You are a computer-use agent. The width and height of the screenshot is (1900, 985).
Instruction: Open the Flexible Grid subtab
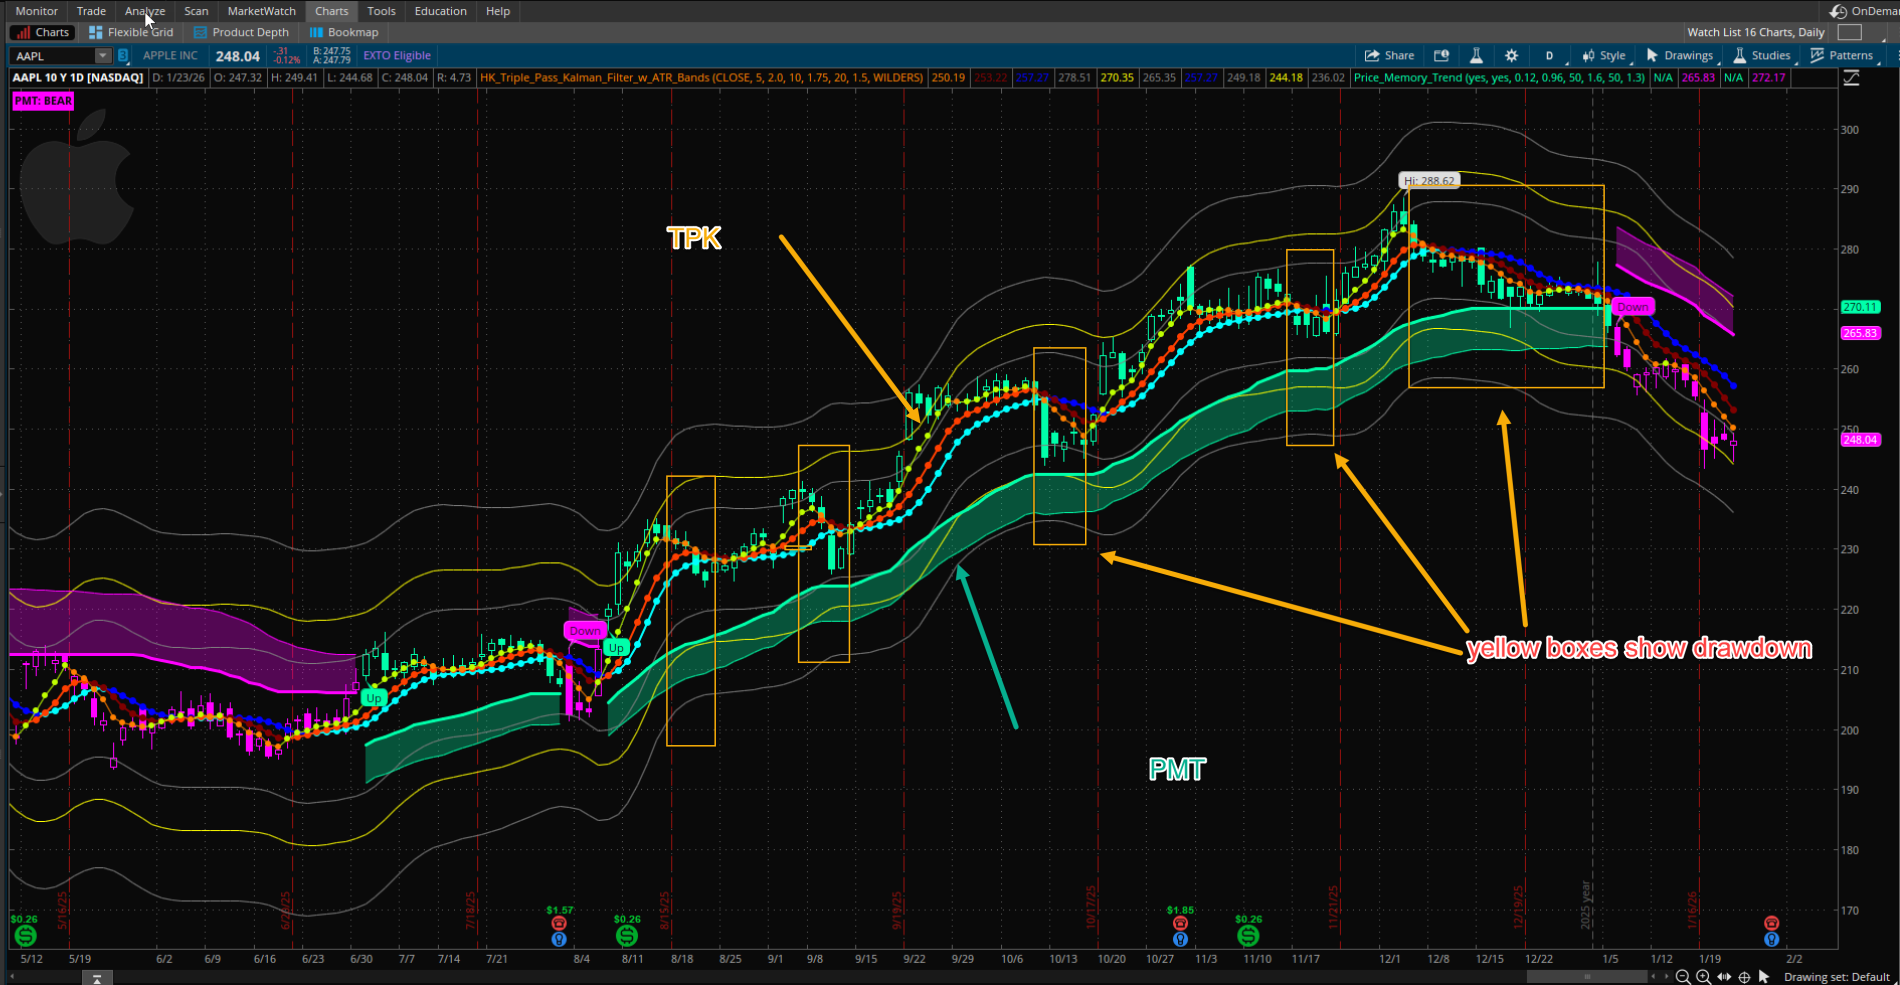(x=131, y=33)
